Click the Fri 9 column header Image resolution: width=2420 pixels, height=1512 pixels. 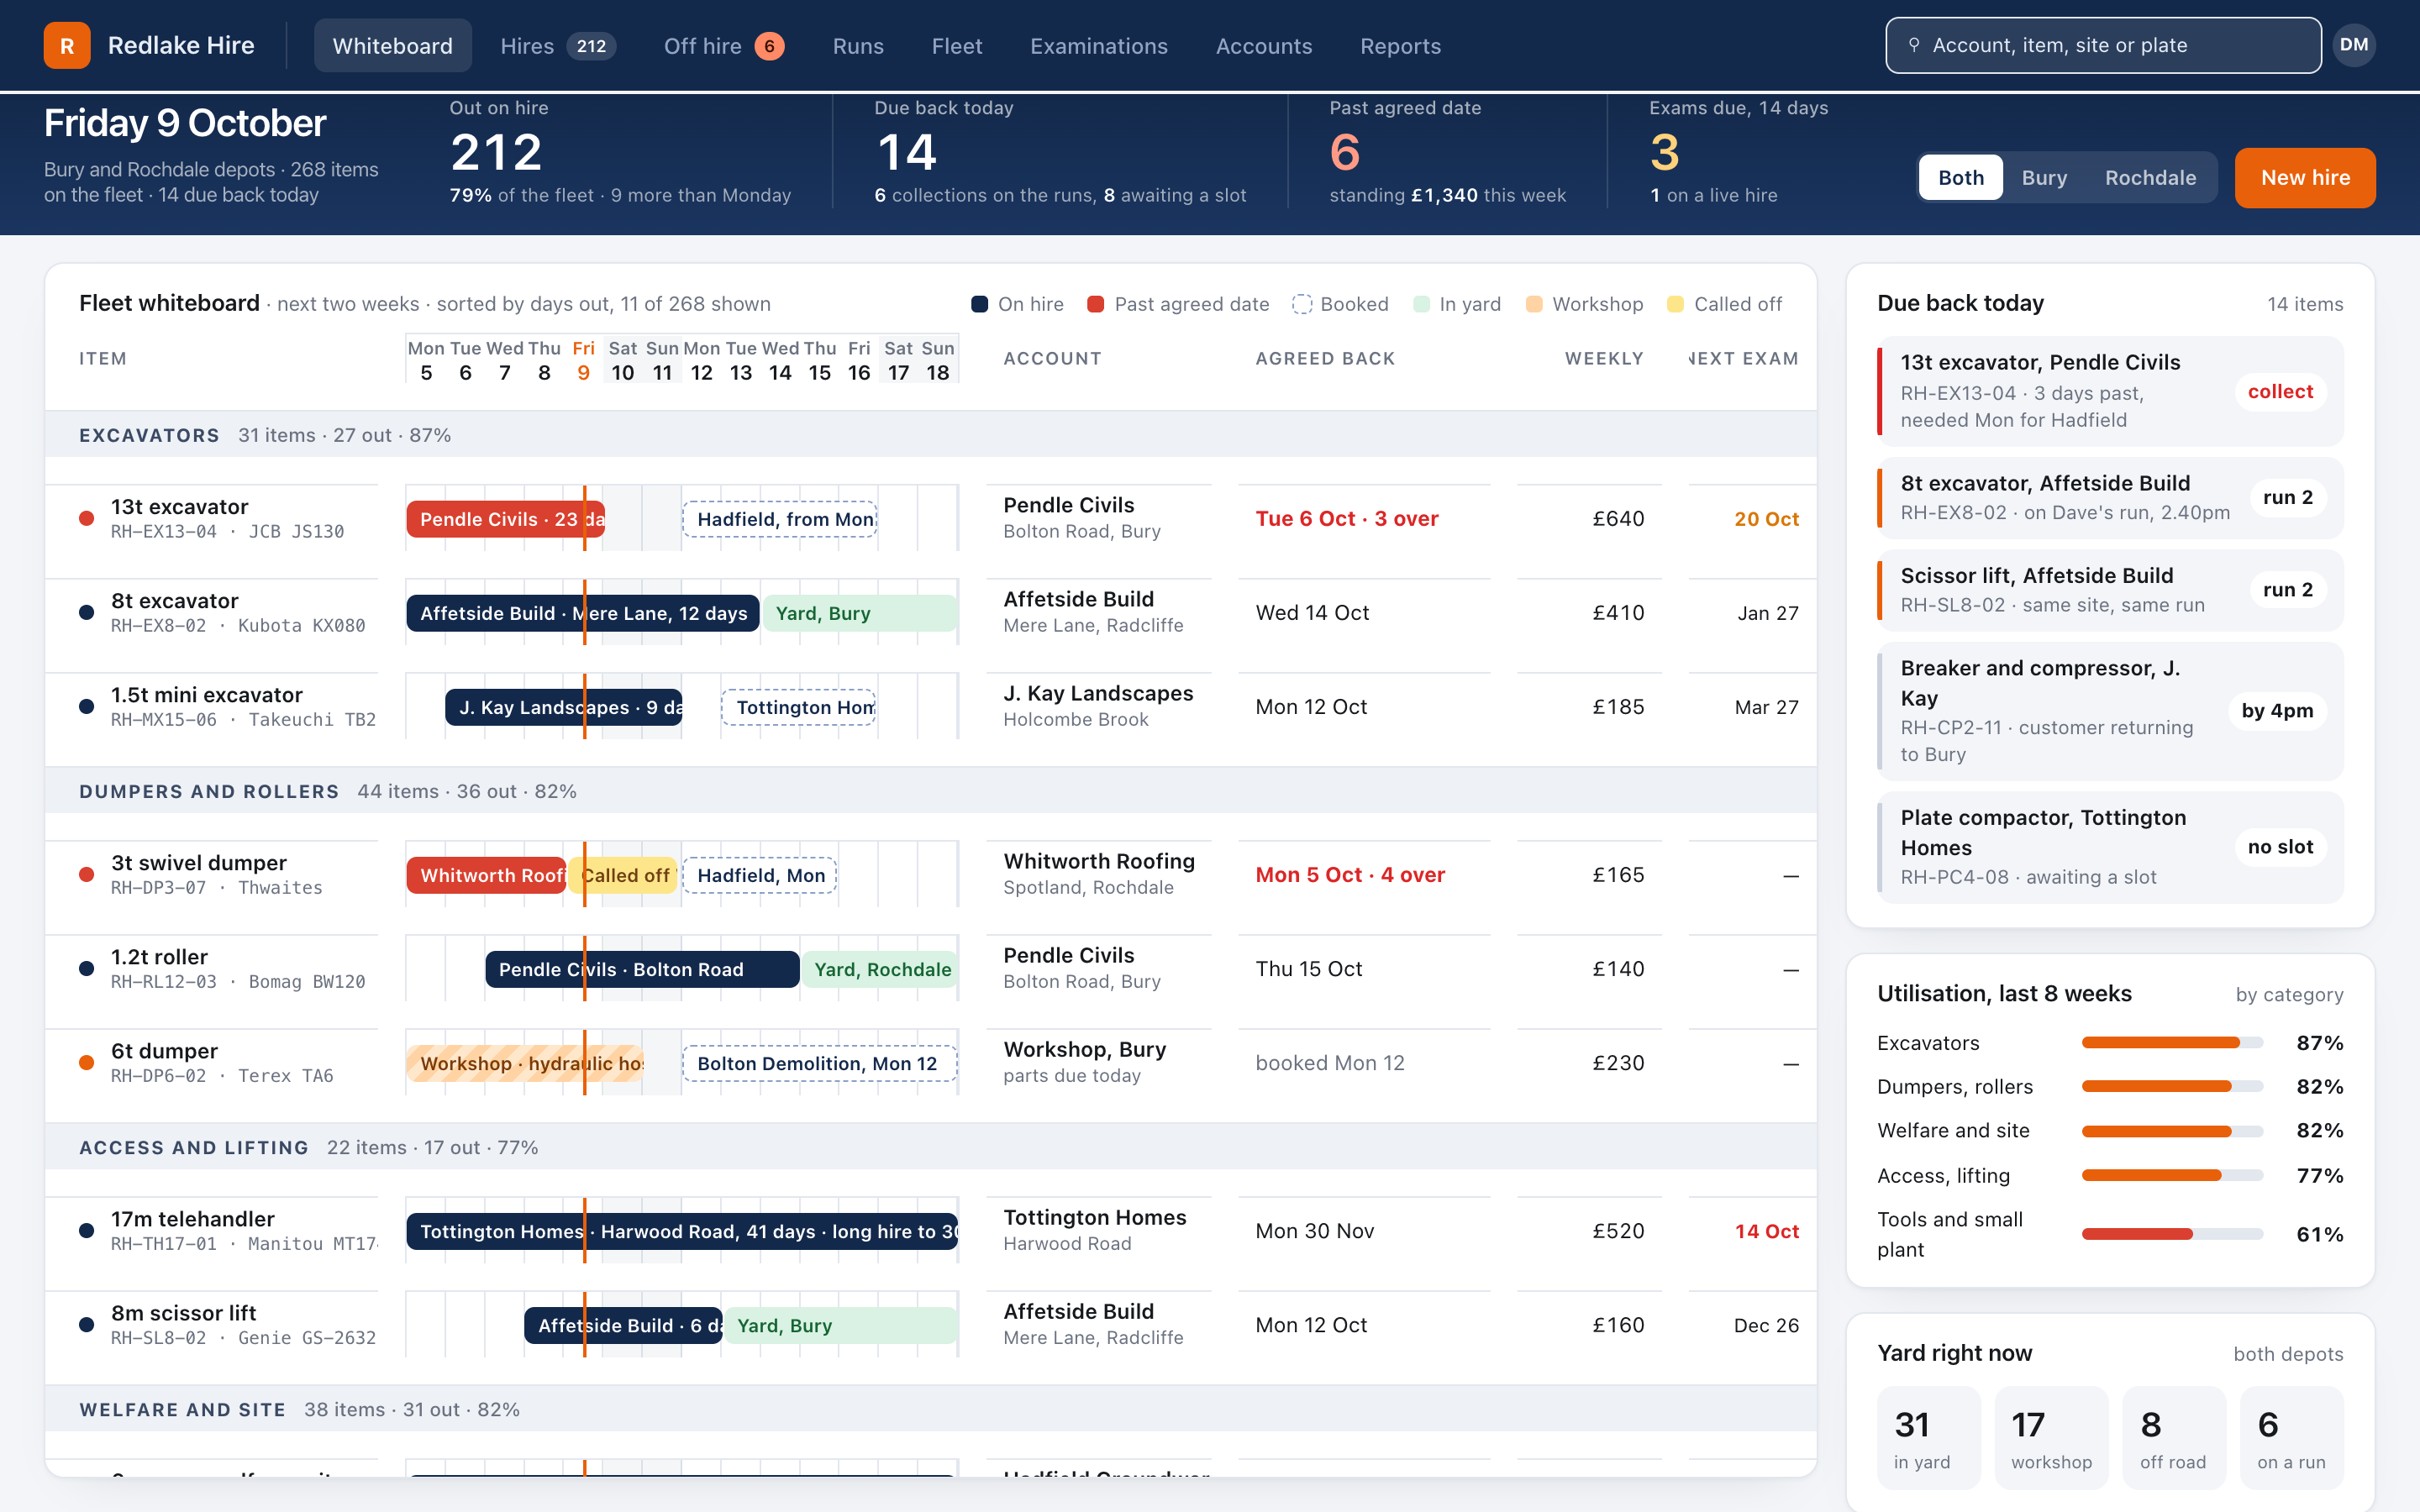click(583, 360)
